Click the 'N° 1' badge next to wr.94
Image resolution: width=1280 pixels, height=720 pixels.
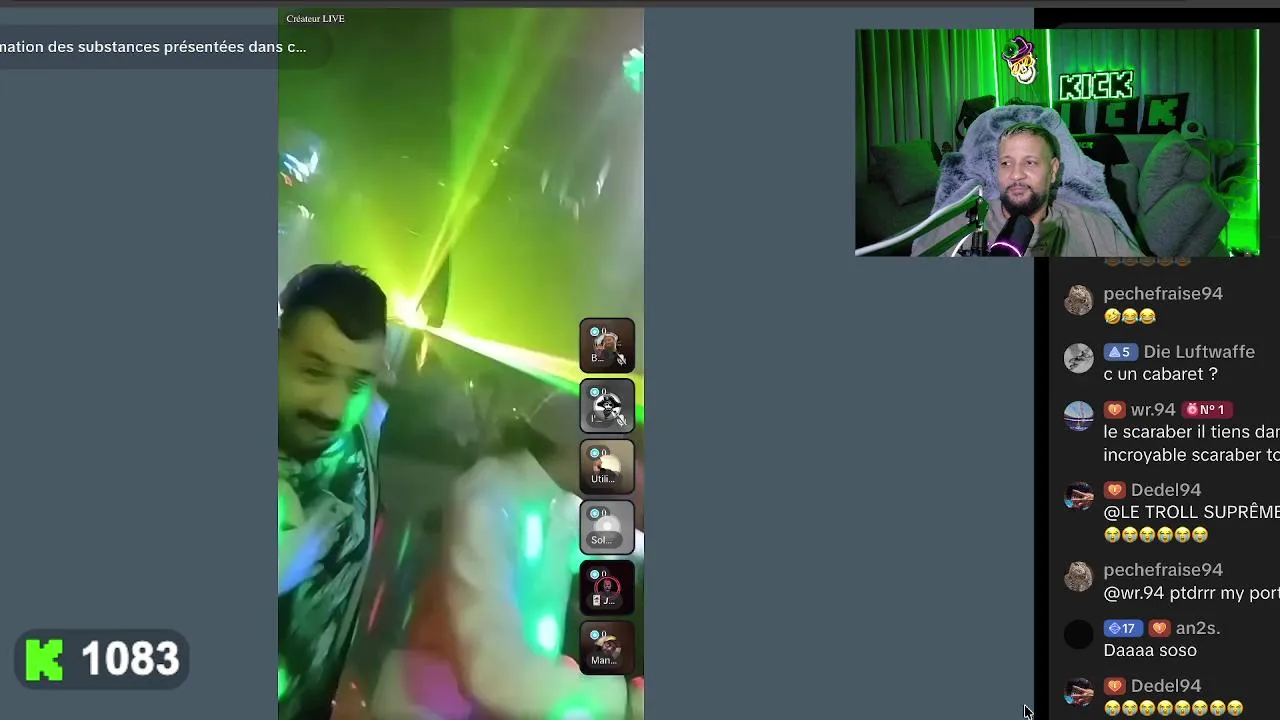pos(1207,410)
